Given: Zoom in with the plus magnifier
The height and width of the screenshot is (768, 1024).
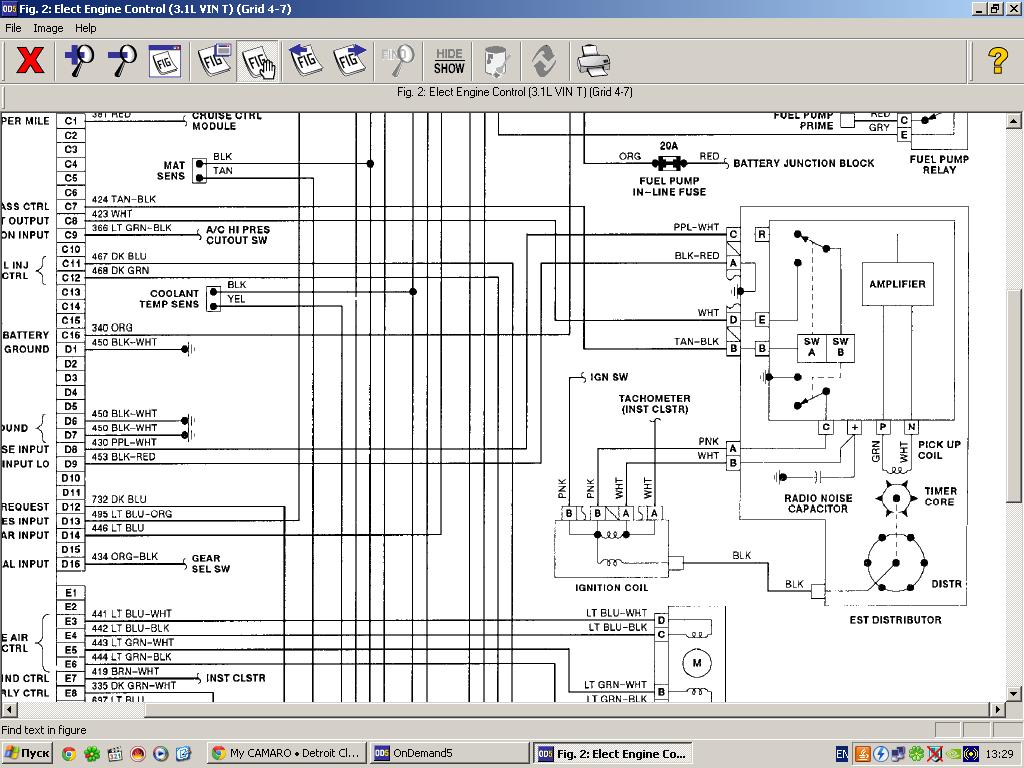Looking at the screenshot, I should [79, 61].
